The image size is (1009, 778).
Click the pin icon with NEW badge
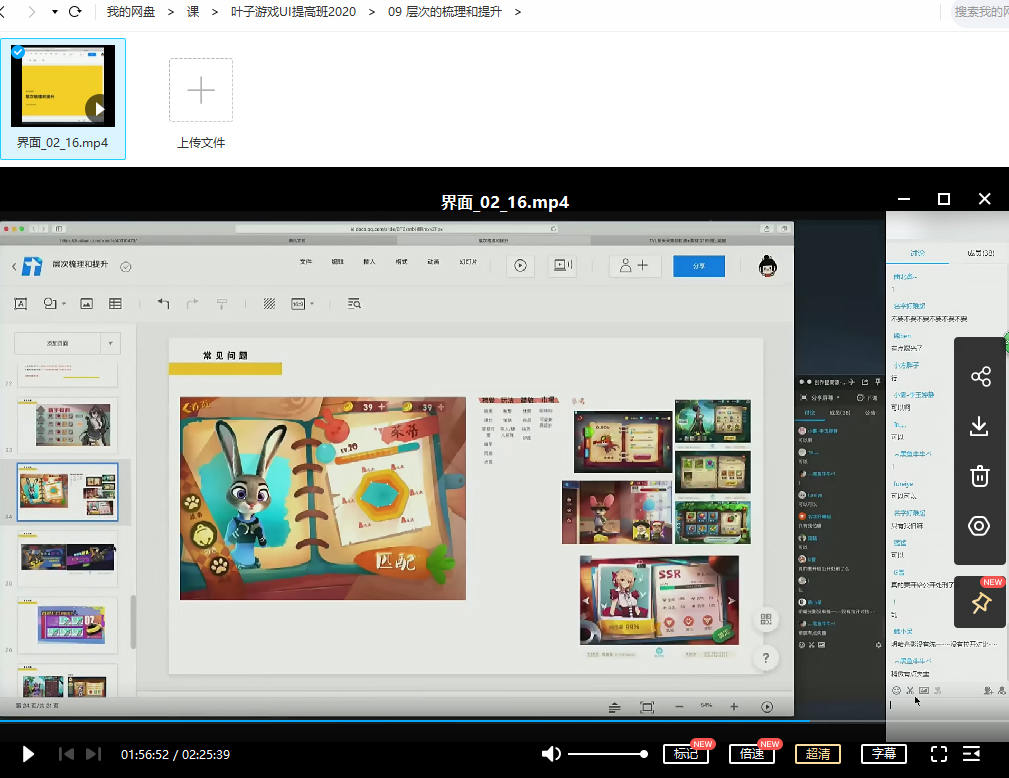click(x=980, y=603)
